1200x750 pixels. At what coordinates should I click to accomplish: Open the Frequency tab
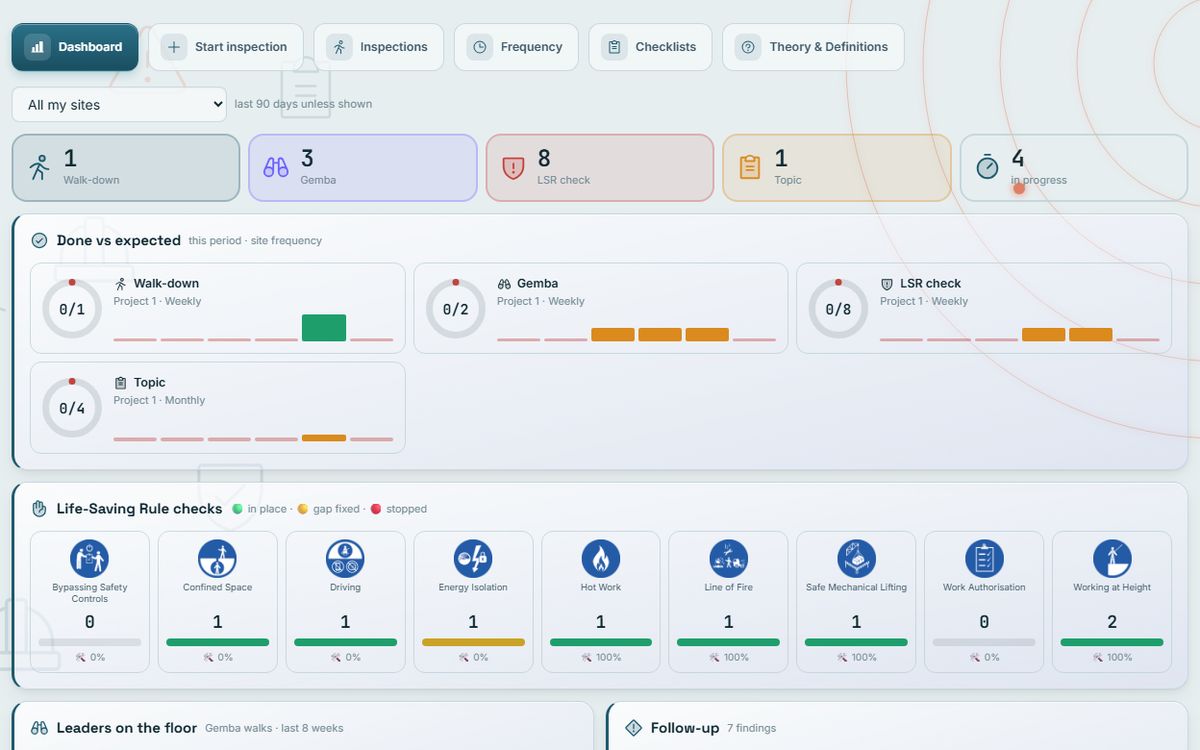[x=516, y=47]
